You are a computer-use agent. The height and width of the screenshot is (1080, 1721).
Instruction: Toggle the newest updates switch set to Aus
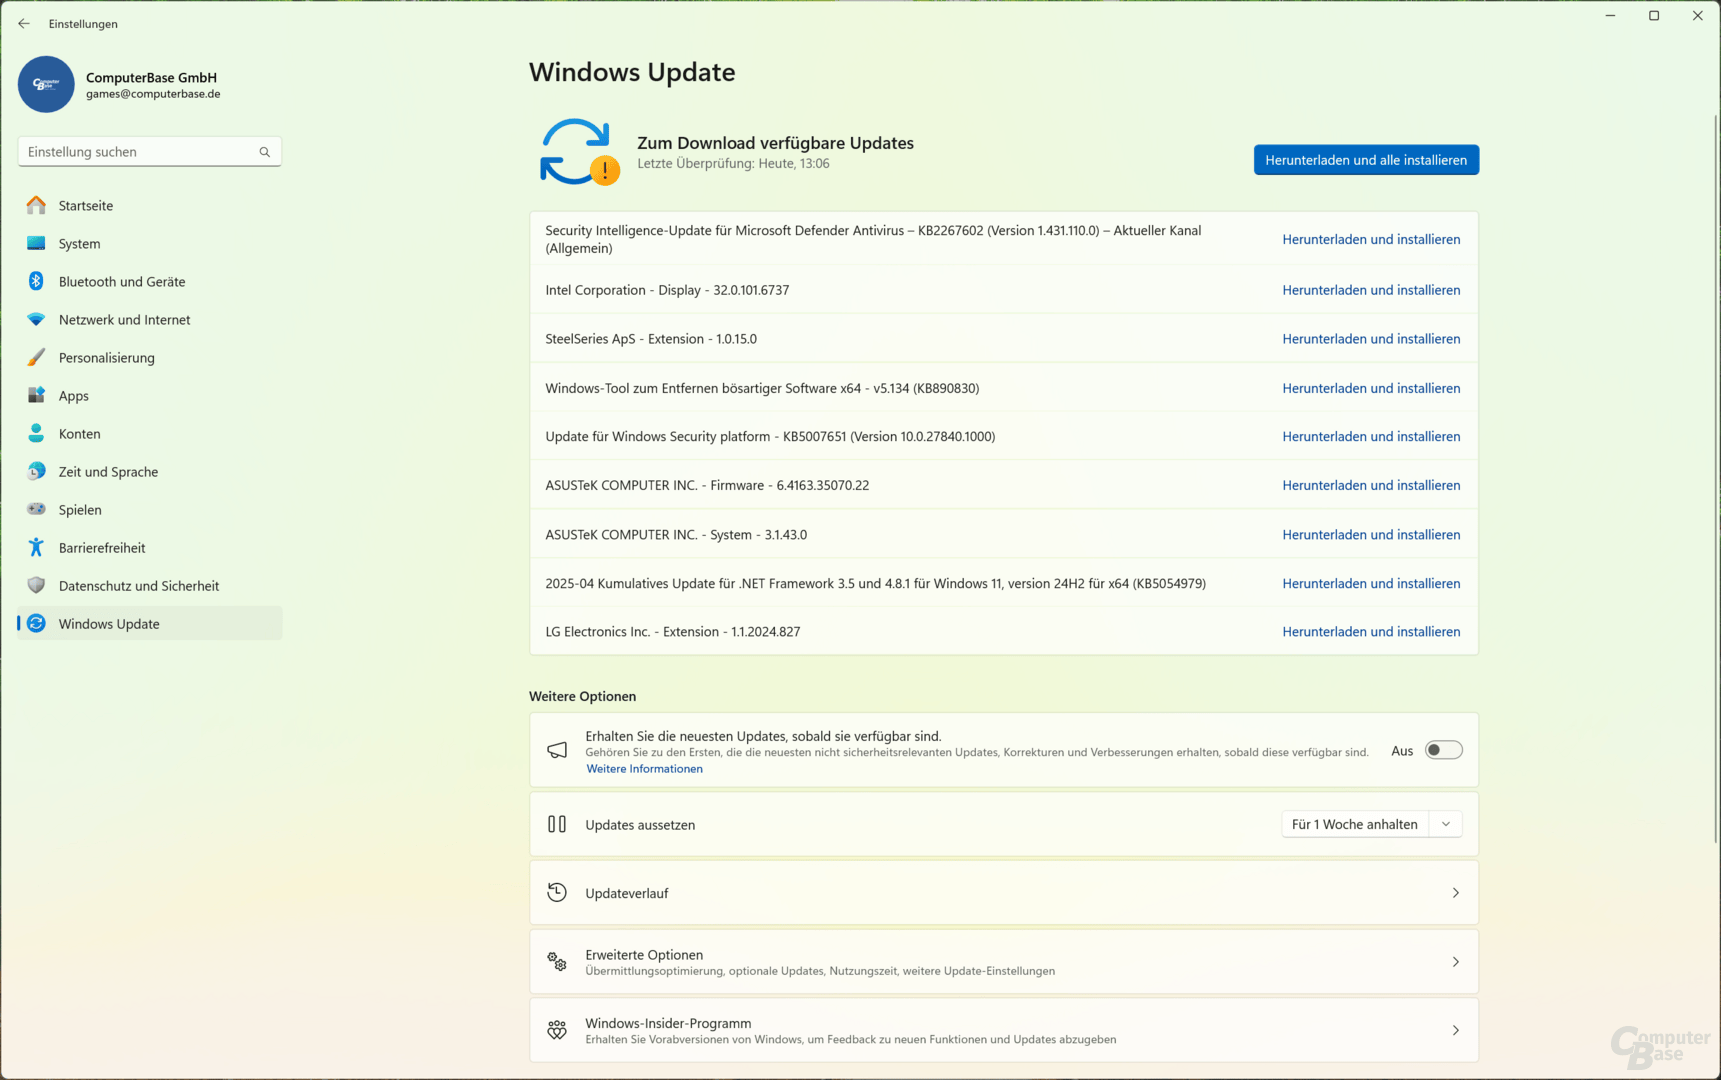pyautogui.click(x=1443, y=750)
